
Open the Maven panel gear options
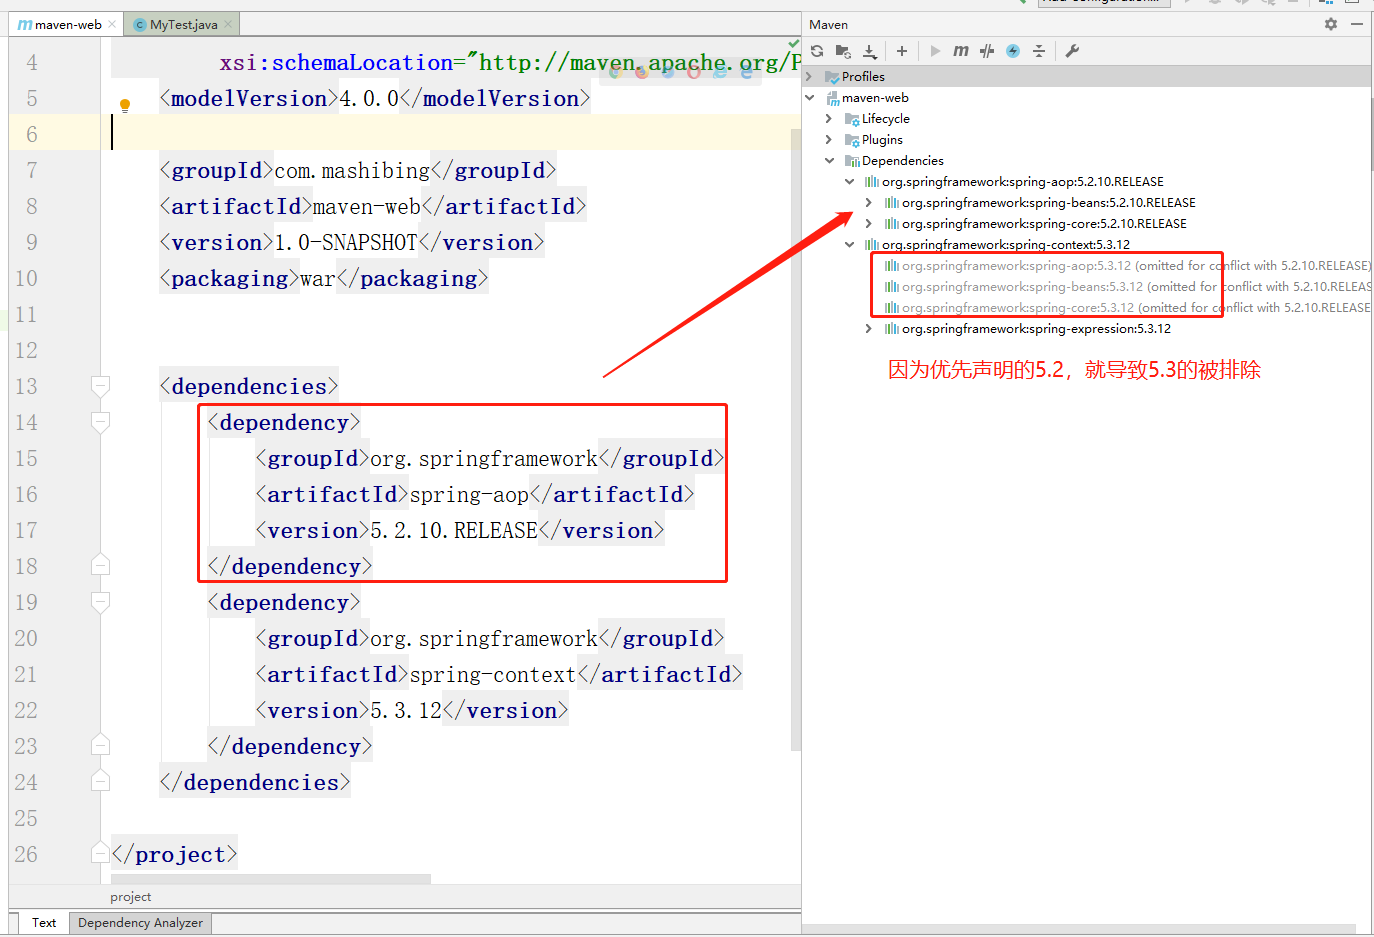tap(1330, 24)
